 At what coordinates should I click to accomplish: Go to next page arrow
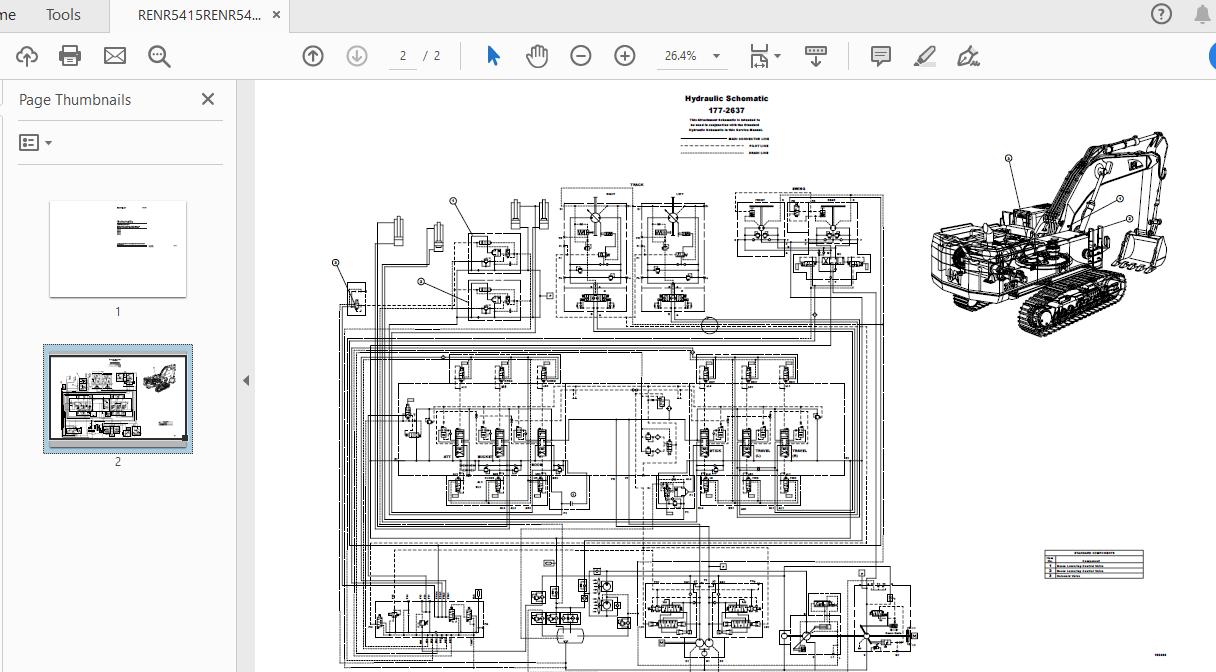coord(357,56)
